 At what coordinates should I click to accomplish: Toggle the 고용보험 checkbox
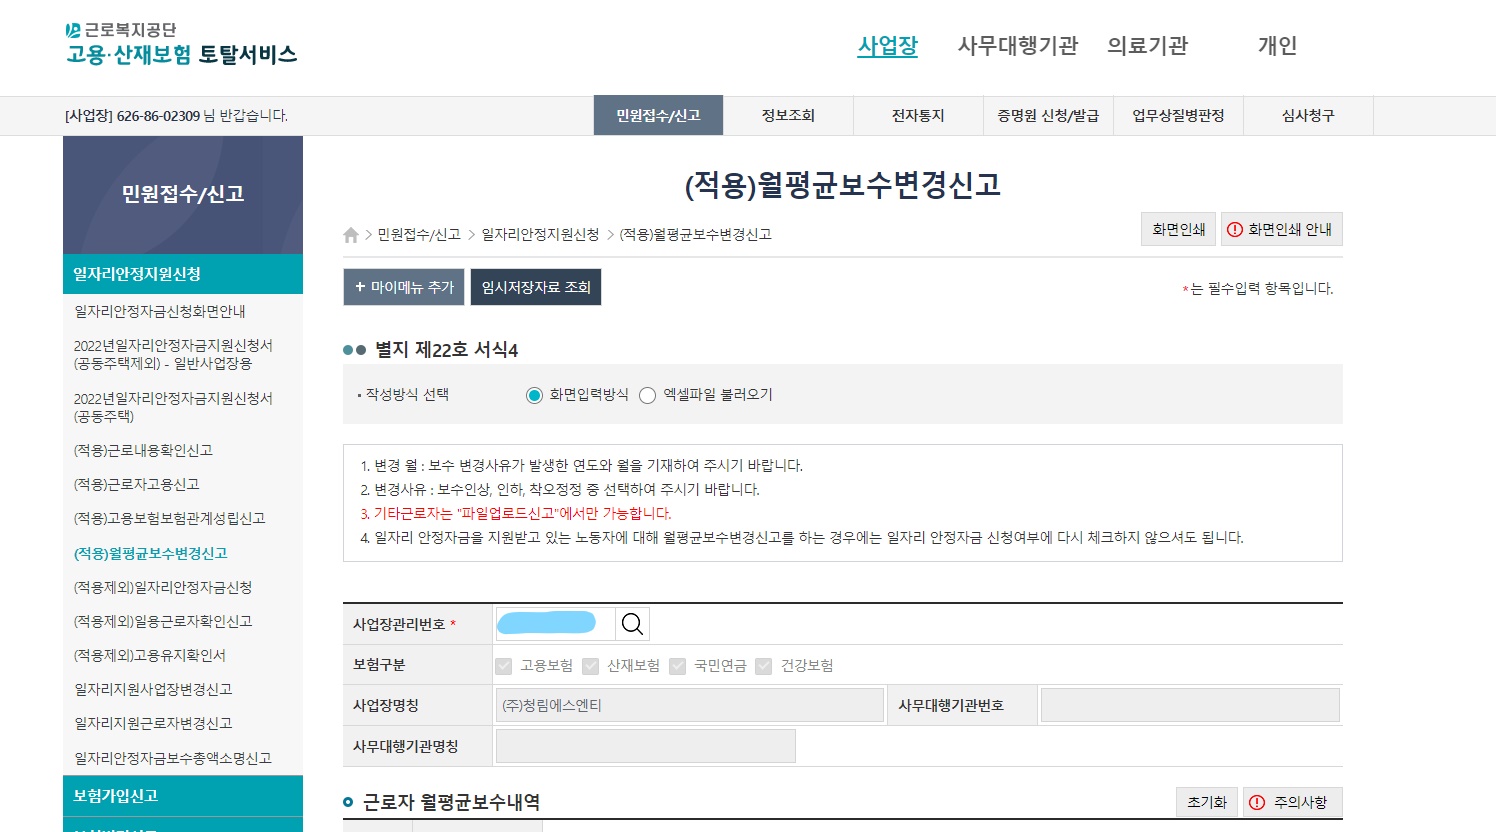503,666
